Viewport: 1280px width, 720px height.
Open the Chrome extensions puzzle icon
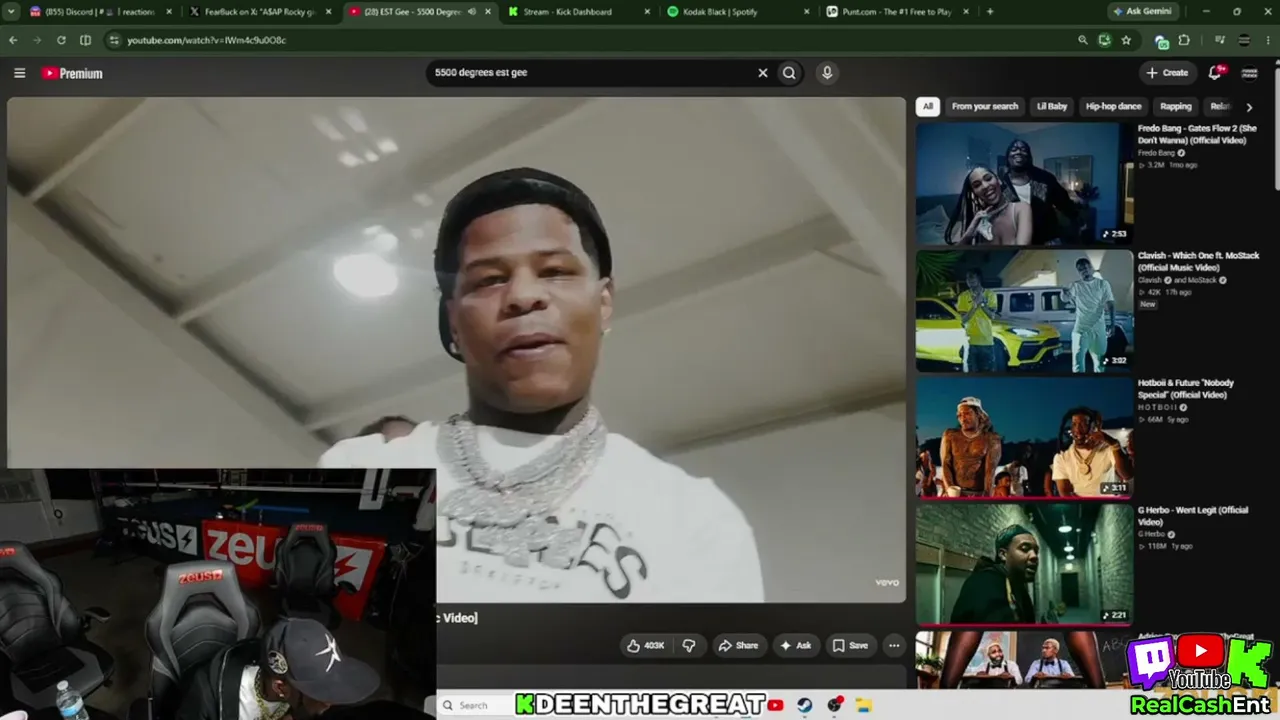click(x=1184, y=40)
